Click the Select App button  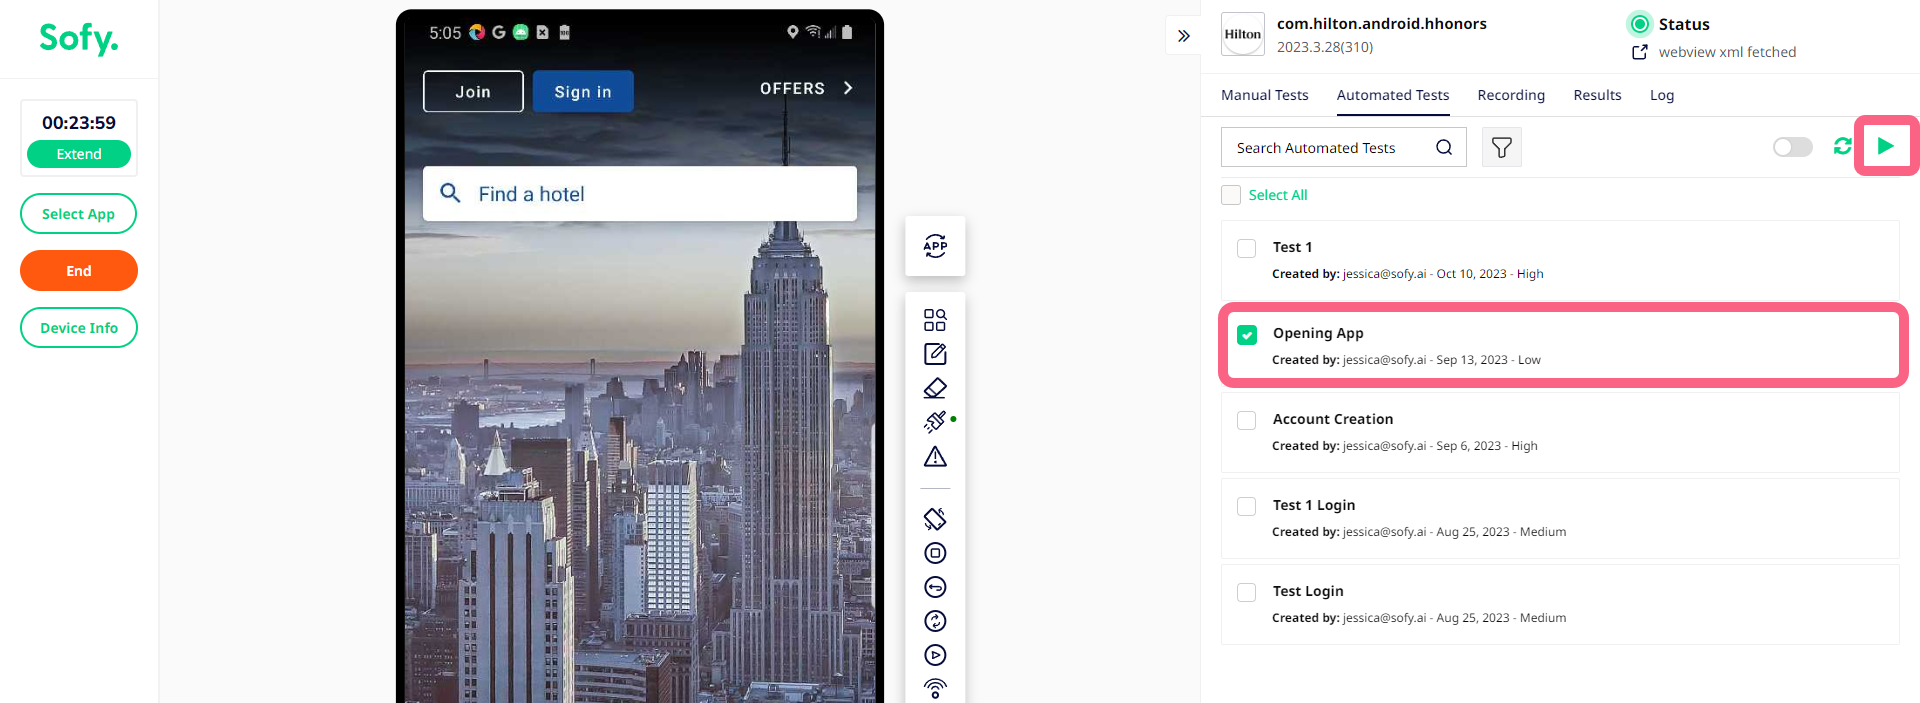(78, 214)
